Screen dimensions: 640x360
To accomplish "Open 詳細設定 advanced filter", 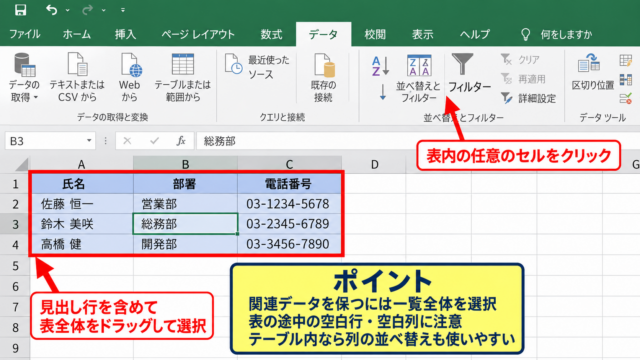I will (528, 98).
